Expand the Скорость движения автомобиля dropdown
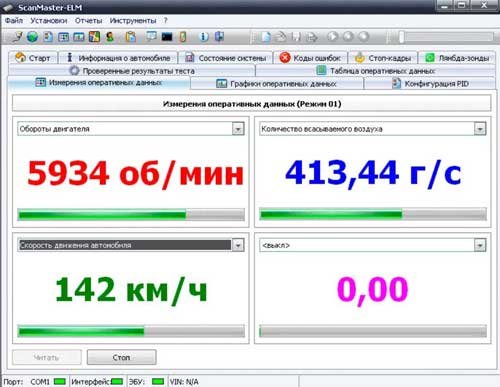Viewport: 500px width, 387px height. (x=238, y=246)
